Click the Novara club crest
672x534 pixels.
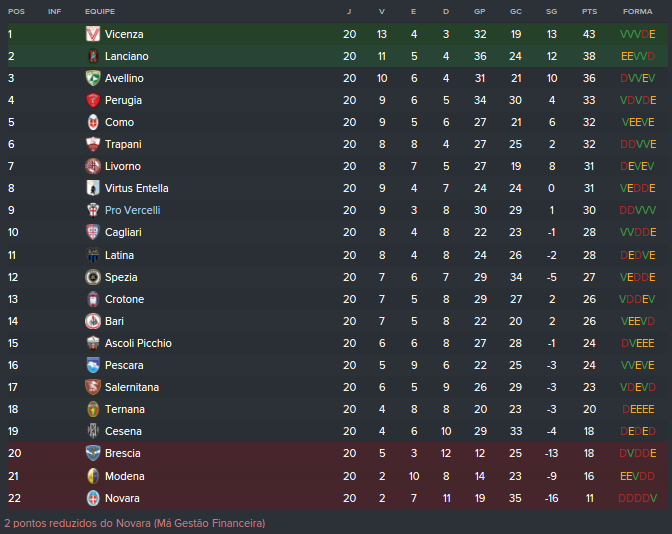click(93, 498)
